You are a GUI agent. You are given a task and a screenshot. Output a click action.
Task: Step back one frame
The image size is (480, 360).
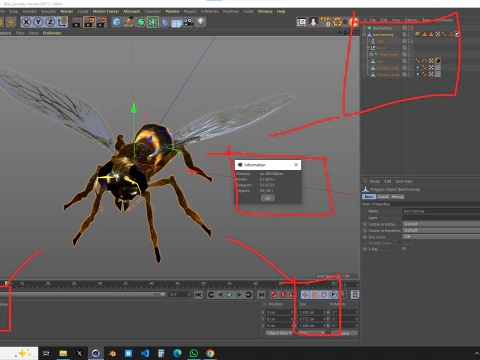point(220,295)
